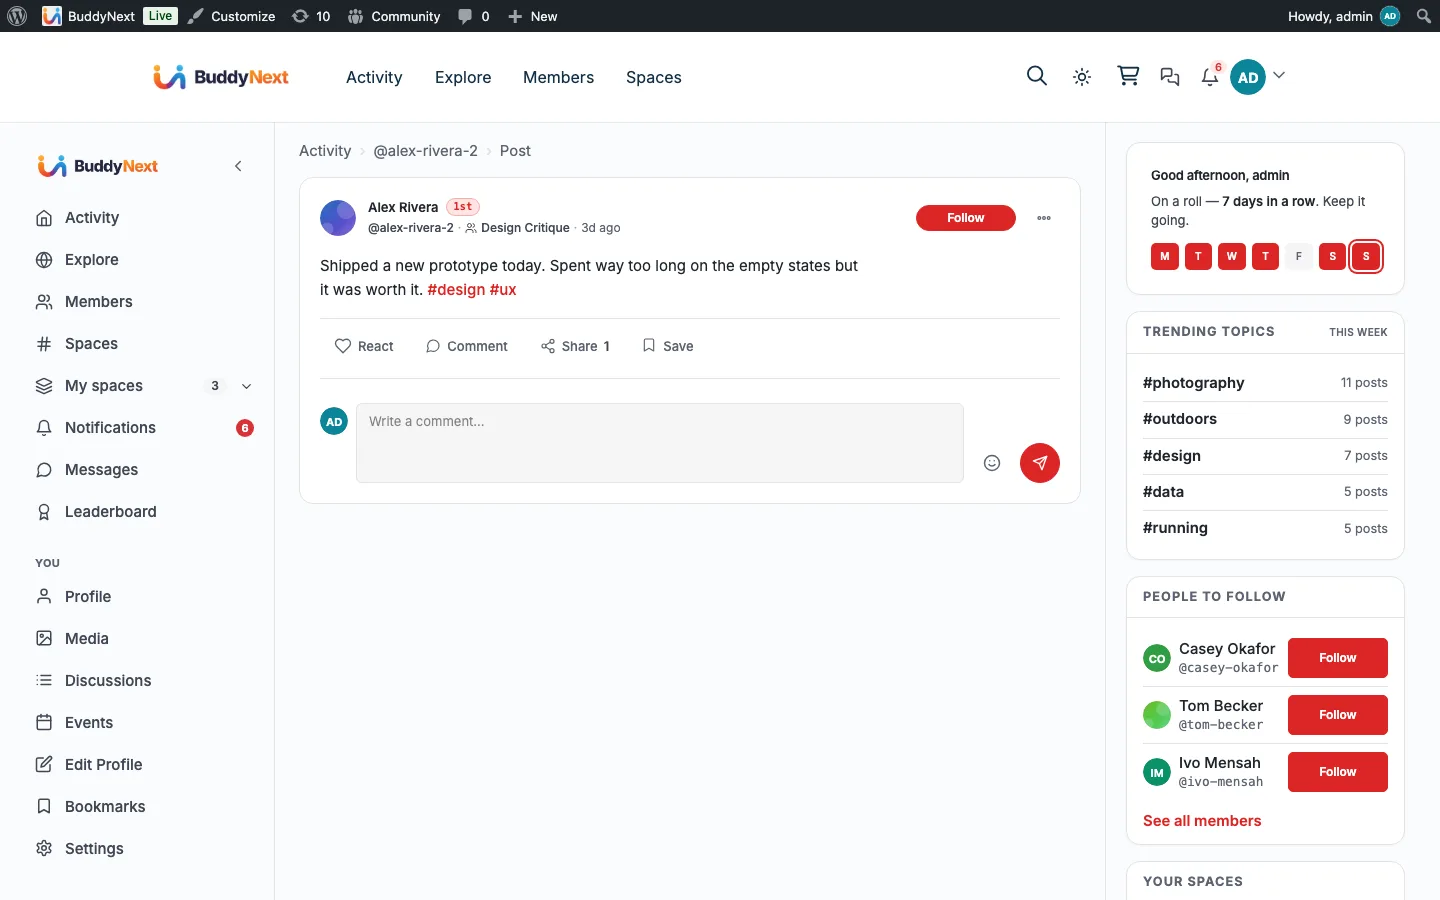1440x900 pixels.
Task: Open Explore in the top navigation
Action: click(x=463, y=77)
